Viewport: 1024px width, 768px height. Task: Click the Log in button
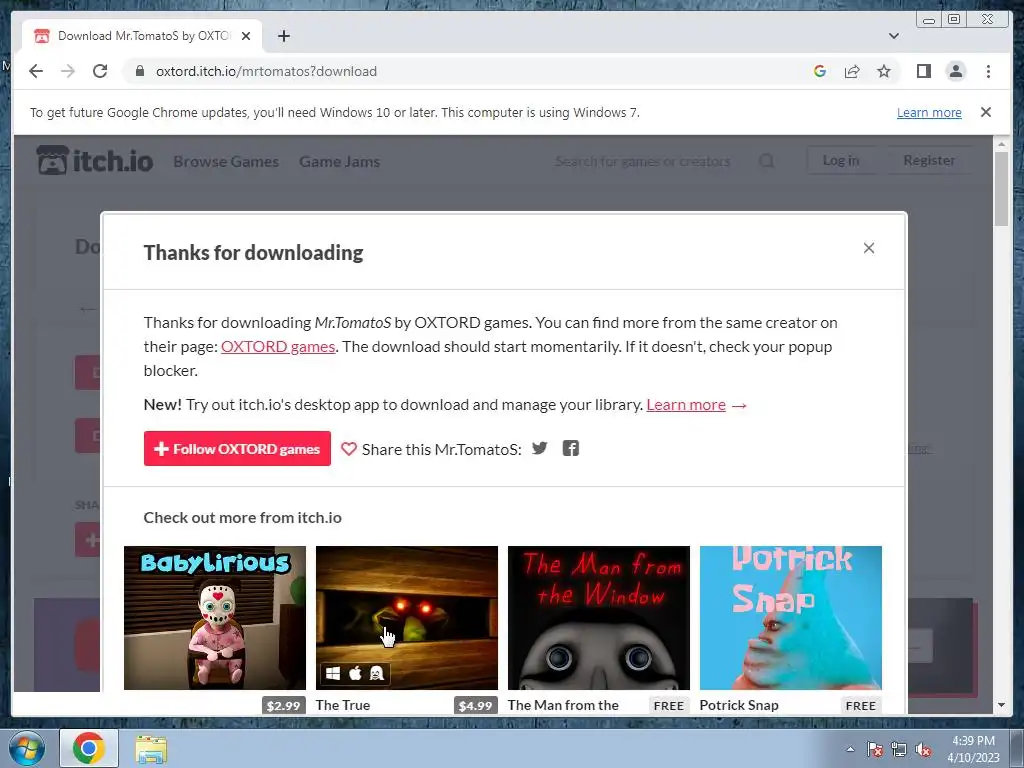click(840, 161)
